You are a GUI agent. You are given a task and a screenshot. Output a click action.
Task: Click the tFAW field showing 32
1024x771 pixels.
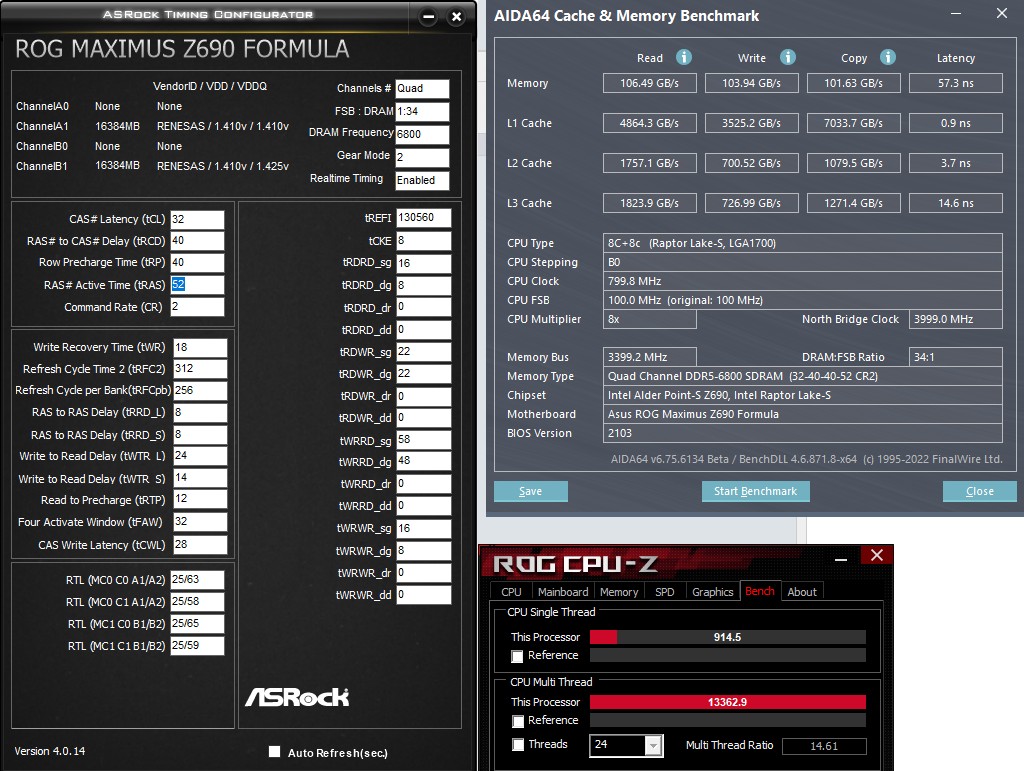(x=200, y=522)
